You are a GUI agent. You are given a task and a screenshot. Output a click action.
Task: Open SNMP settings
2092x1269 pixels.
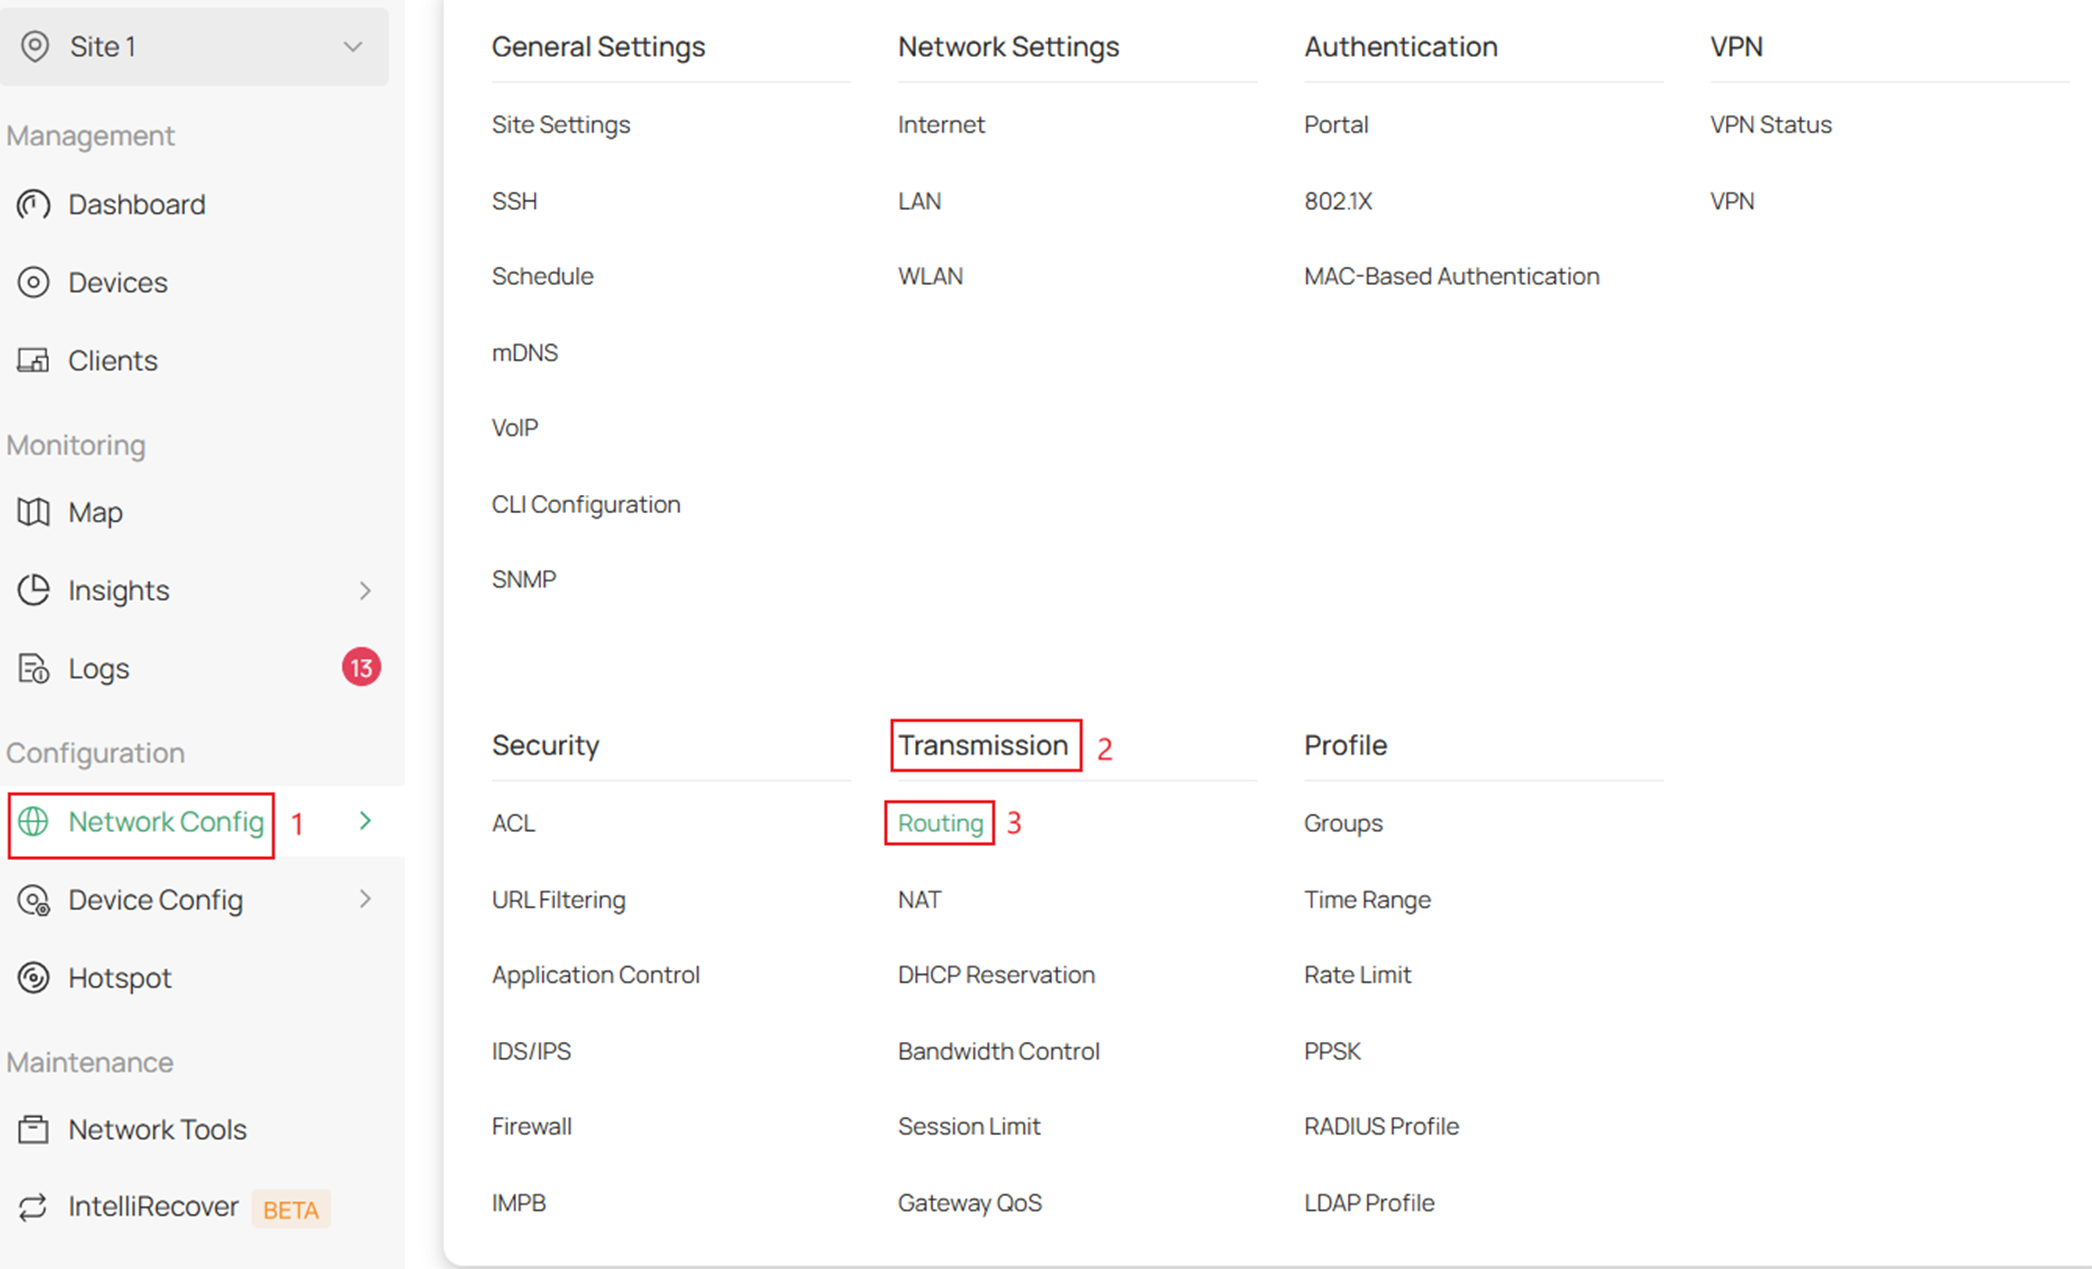pos(524,579)
